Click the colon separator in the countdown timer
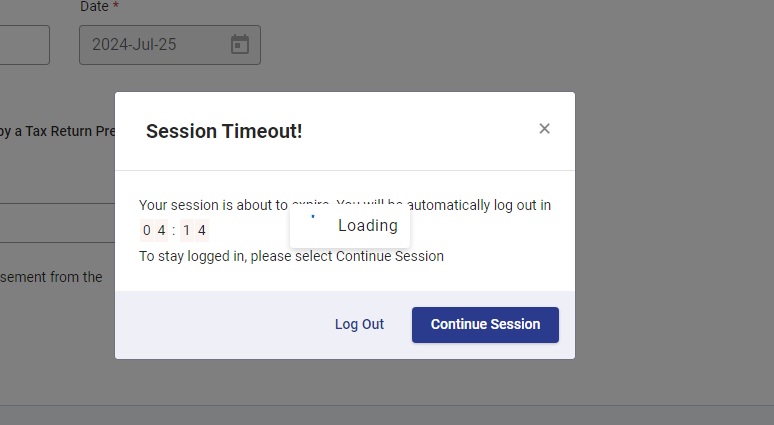The image size is (774, 425). [174, 231]
